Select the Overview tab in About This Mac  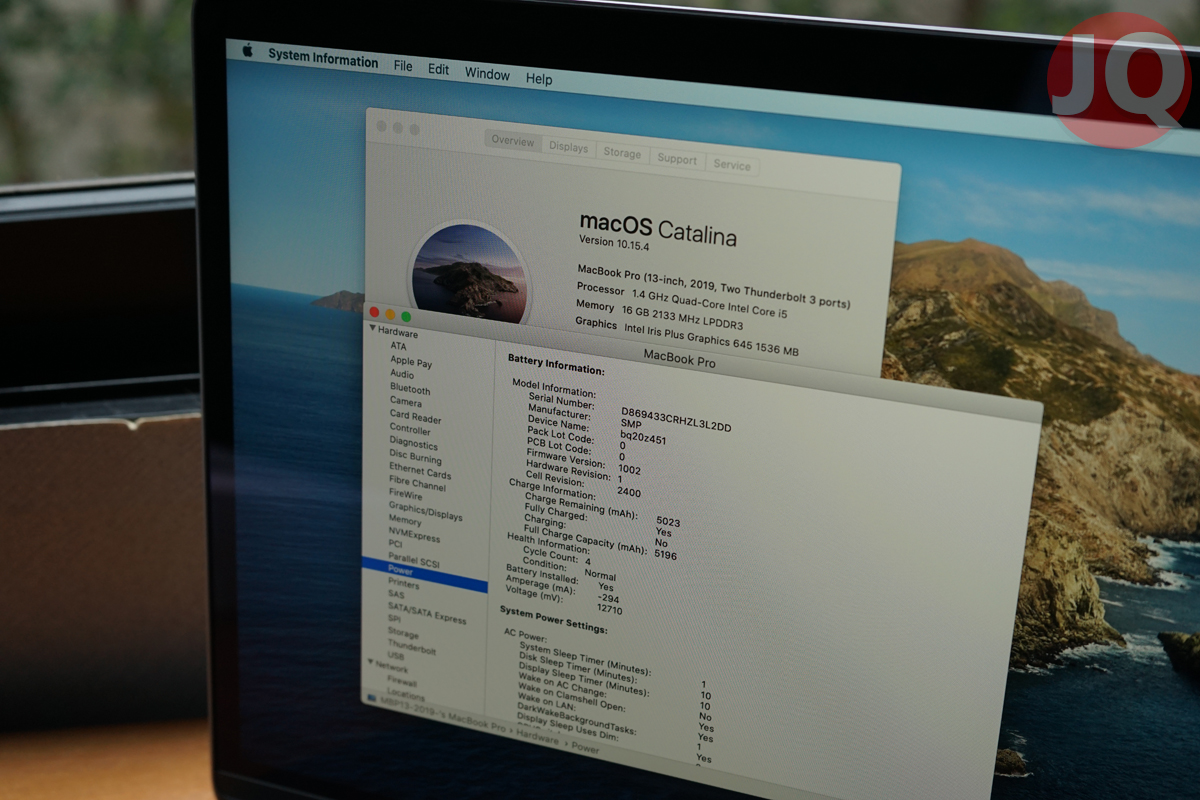[x=513, y=141]
